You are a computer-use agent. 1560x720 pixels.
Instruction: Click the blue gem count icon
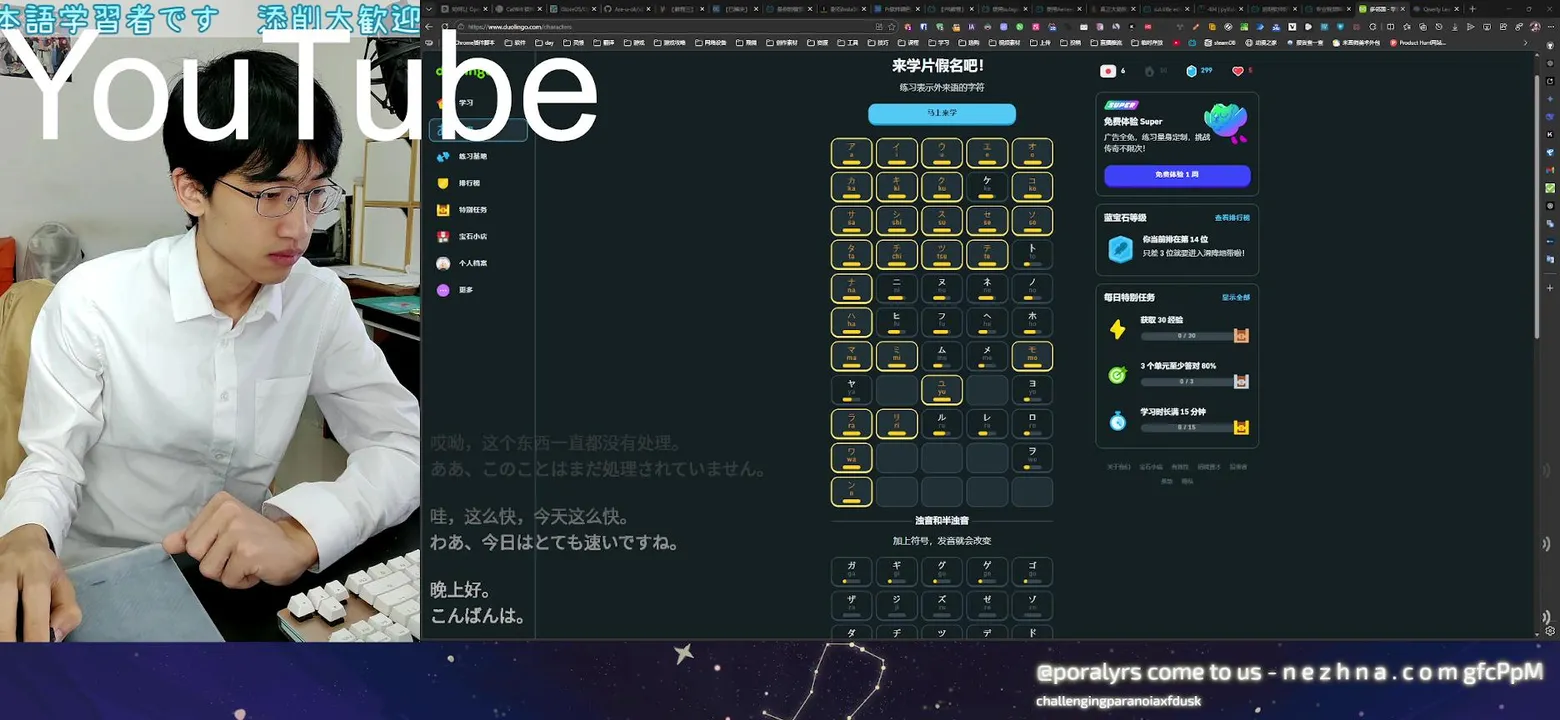[x=1191, y=71]
